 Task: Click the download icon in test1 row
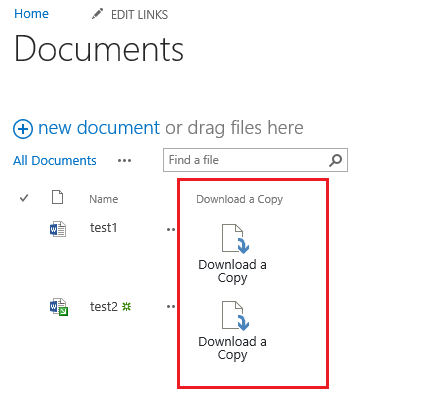(x=236, y=239)
